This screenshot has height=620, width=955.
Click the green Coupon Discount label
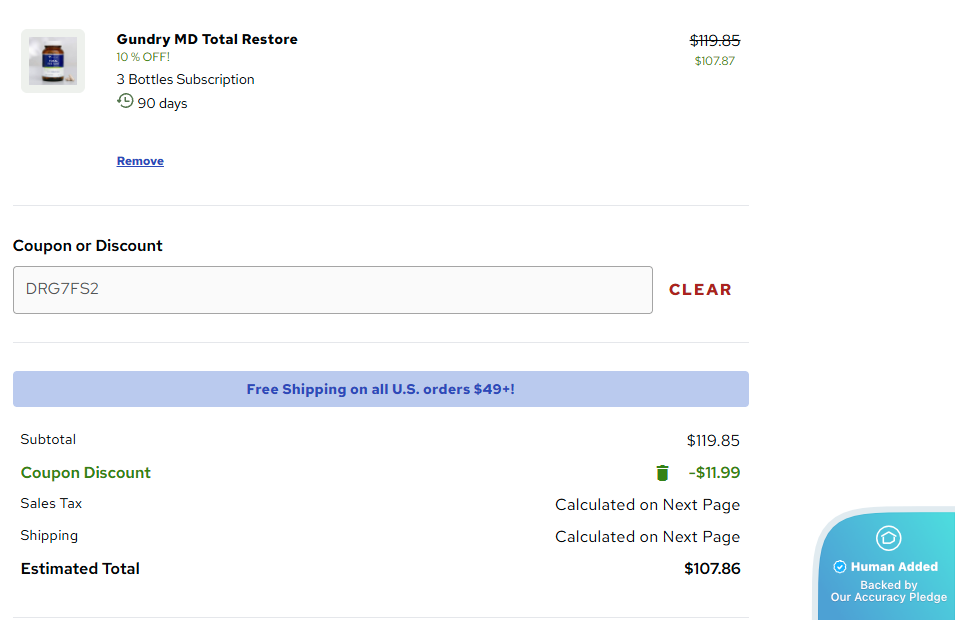click(86, 473)
